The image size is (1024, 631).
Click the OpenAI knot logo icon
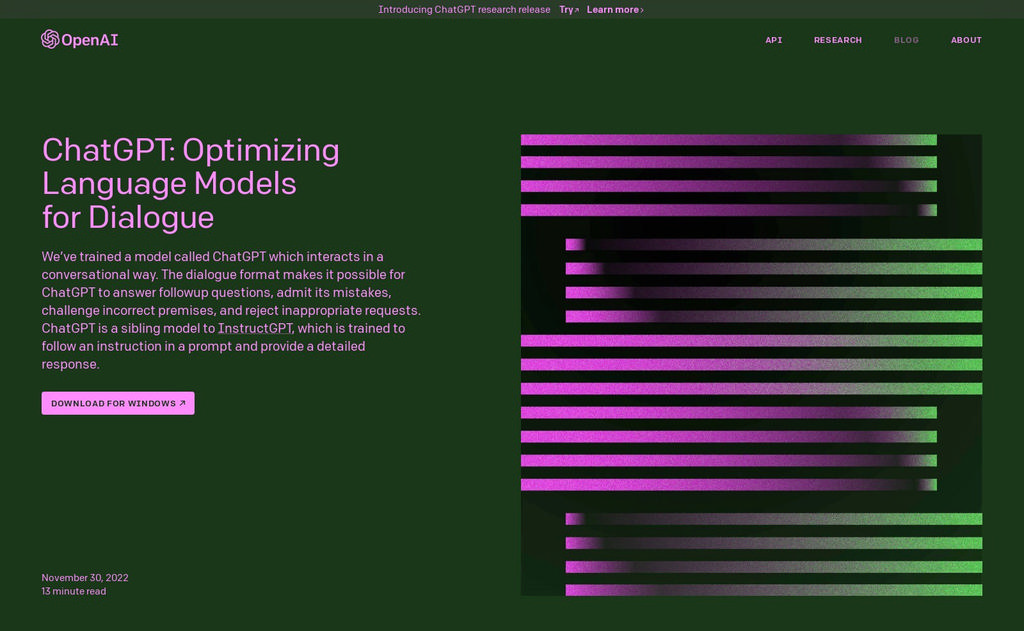[x=50, y=39]
